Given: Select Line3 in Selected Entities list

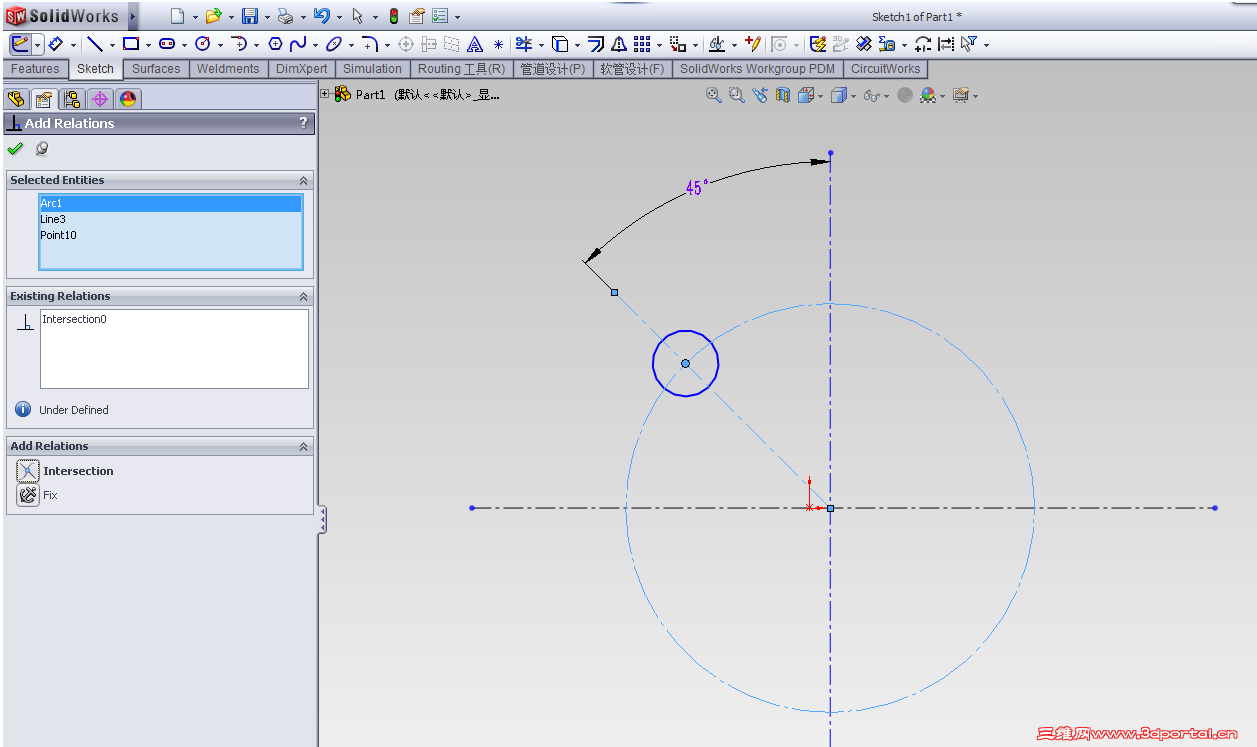Looking at the screenshot, I should tap(53, 219).
